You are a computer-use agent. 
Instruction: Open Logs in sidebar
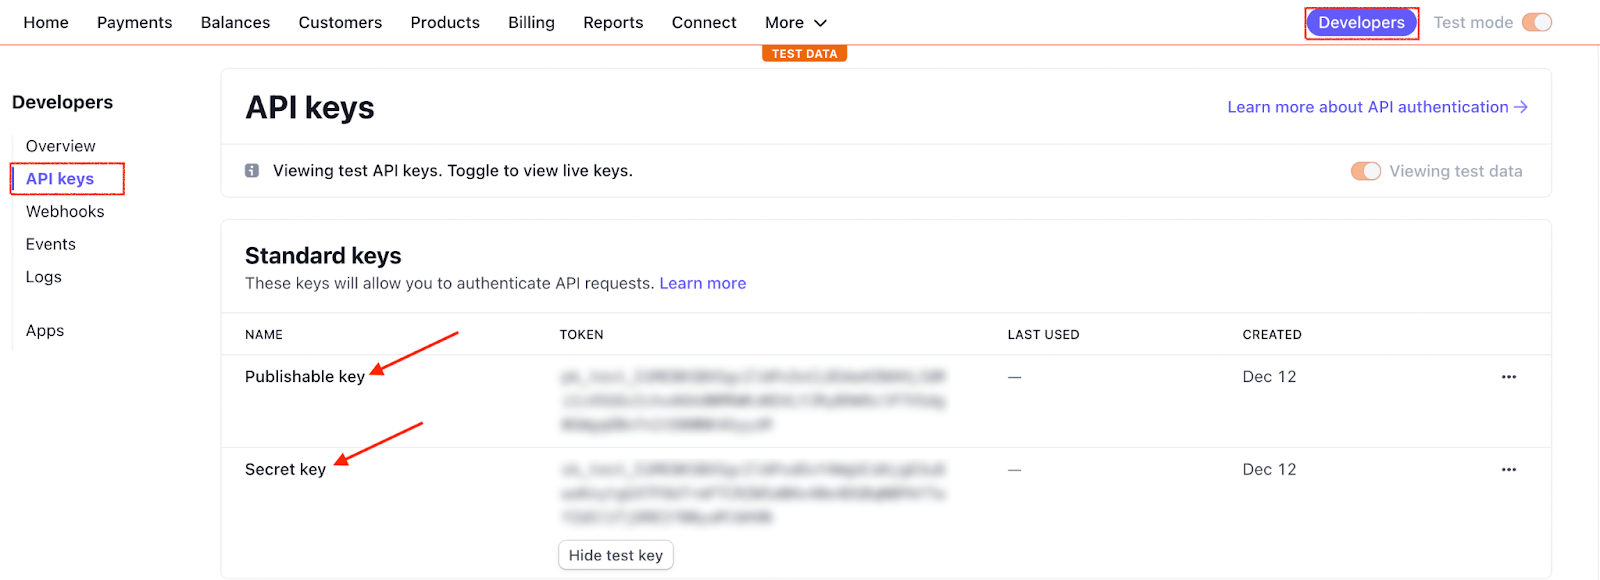click(x=44, y=277)
